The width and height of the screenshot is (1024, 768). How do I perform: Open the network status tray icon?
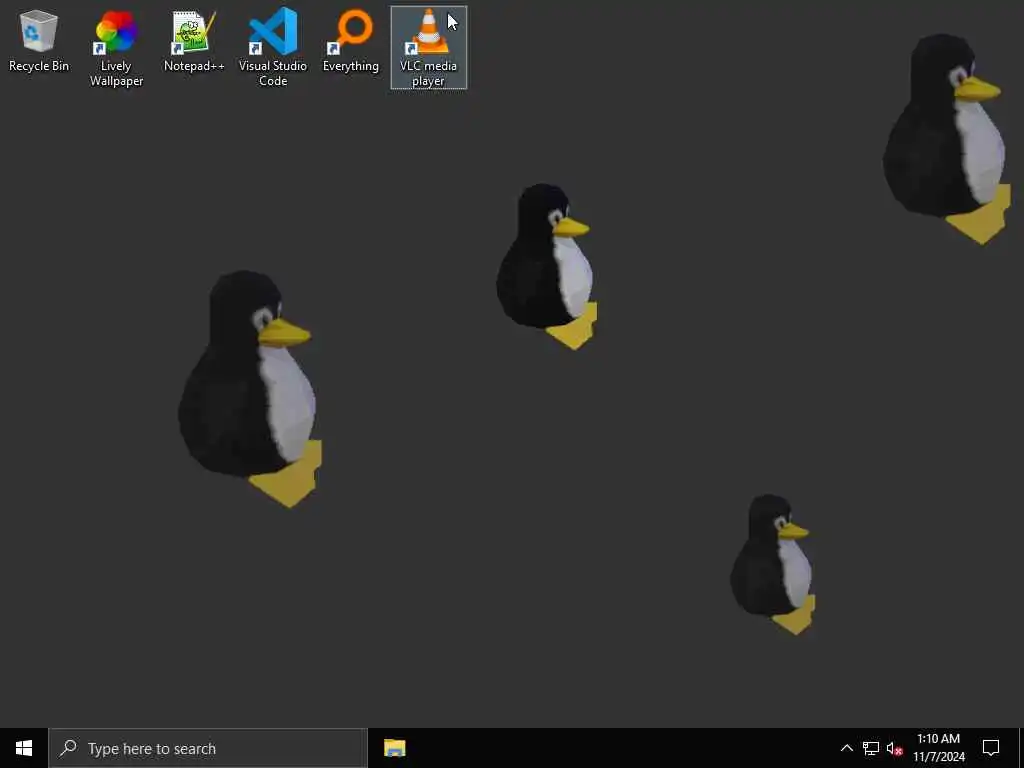pos(871,748)
